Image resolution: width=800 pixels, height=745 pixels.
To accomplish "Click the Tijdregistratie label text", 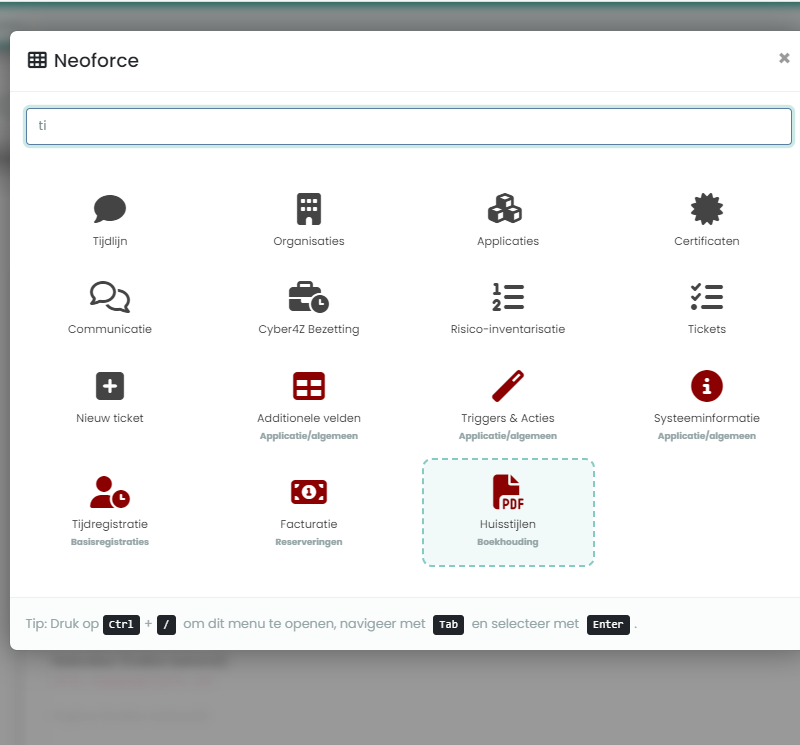I will (x=110, y=524).
